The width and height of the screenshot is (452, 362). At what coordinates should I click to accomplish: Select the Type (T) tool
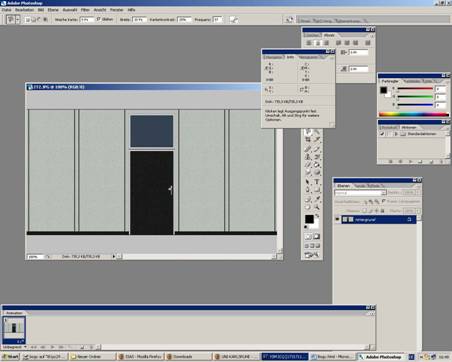[317, 182]
